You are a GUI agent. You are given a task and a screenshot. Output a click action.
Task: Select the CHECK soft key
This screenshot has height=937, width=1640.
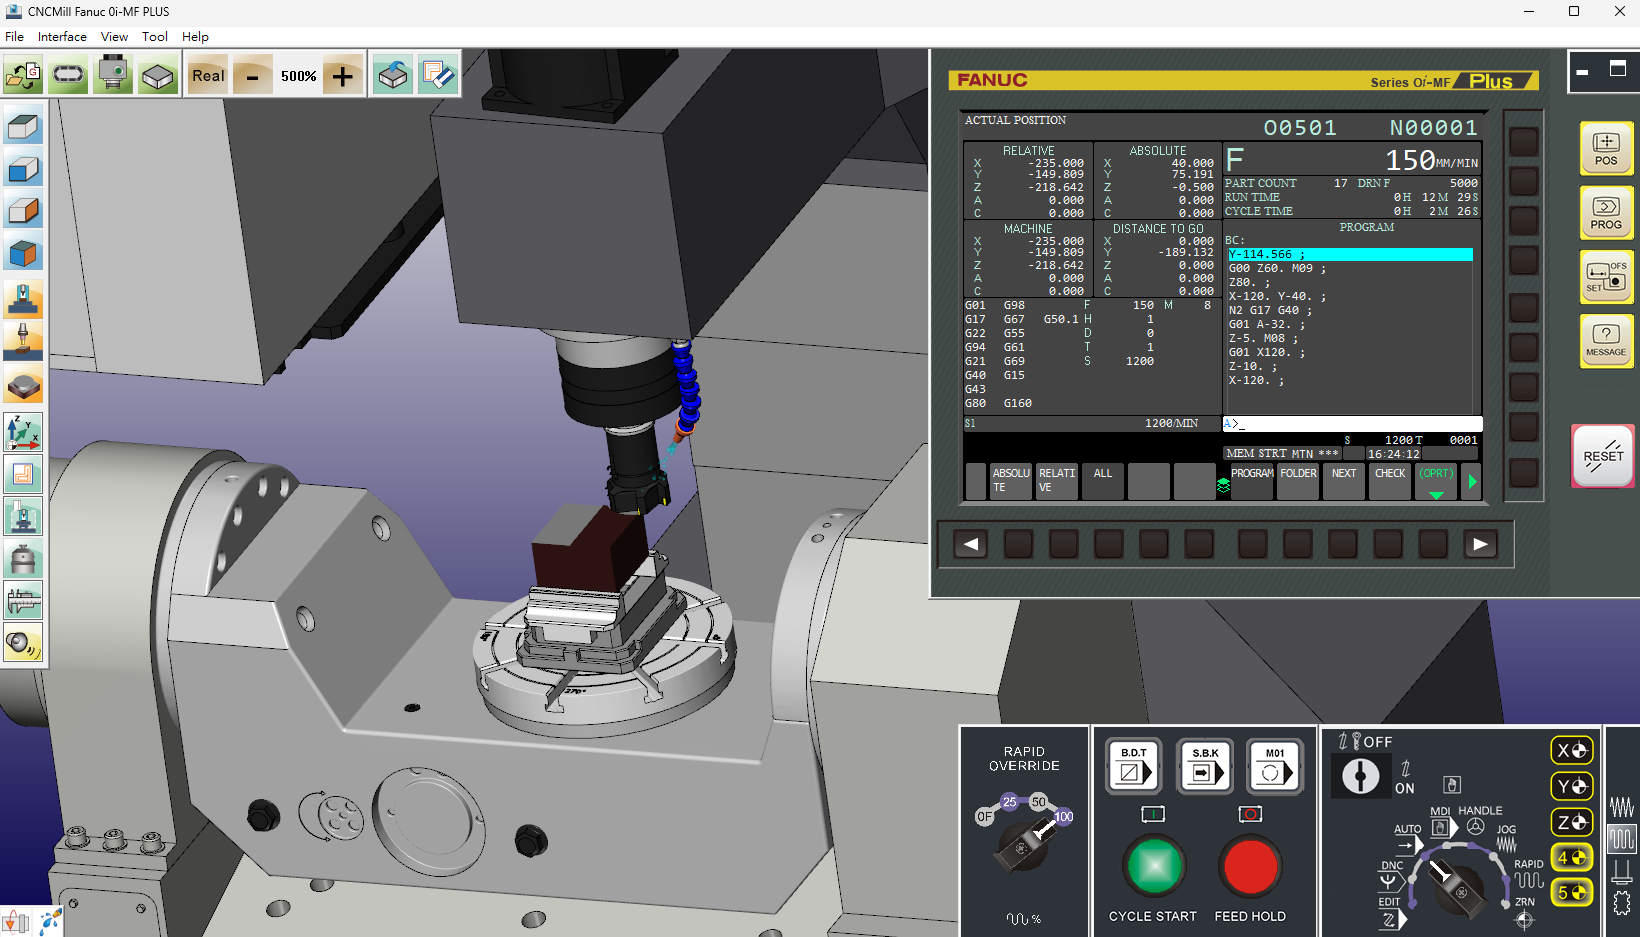(1390, 481)
